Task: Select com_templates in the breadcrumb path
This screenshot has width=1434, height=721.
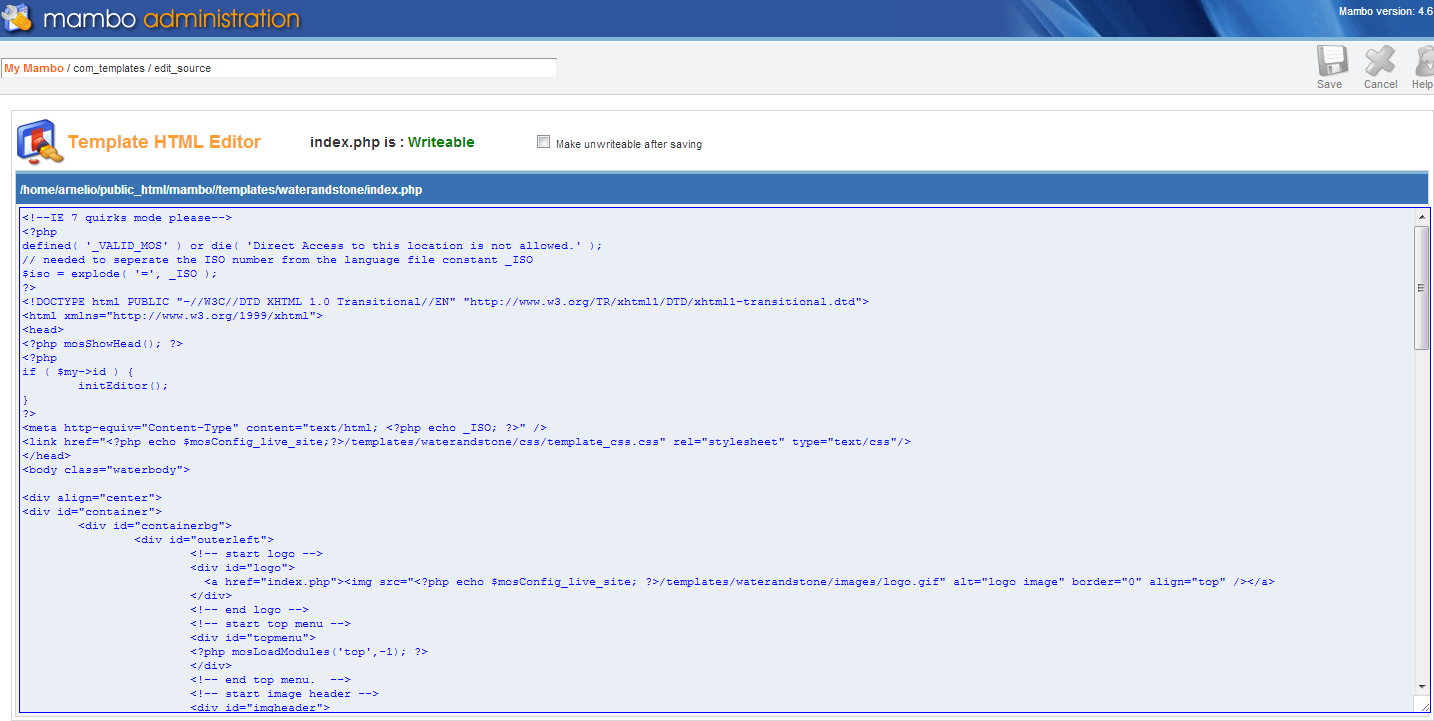Action: point(109,68)
